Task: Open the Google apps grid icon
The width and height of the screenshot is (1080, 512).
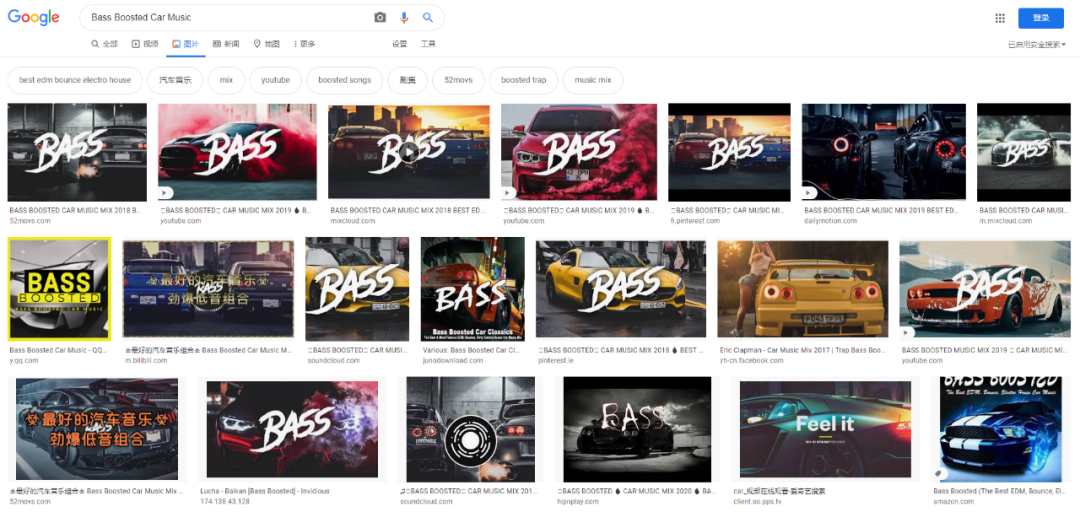Action: [x=1000, y=18]
